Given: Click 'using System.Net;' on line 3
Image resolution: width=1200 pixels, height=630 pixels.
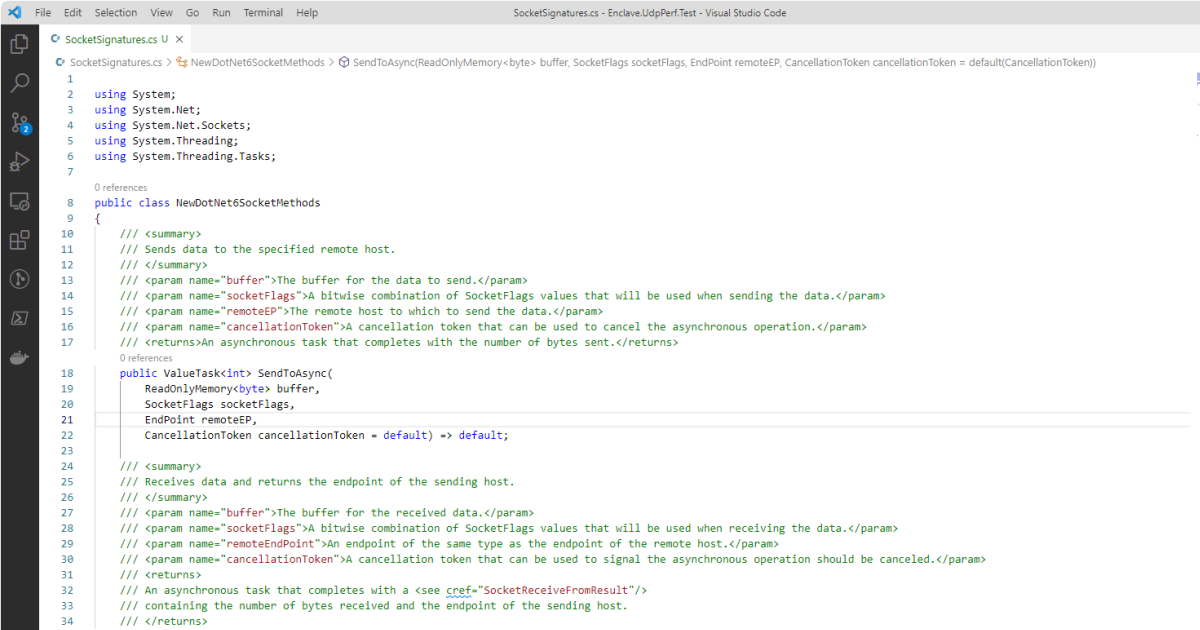Looking at the screenshot, I should coord(148,110).
